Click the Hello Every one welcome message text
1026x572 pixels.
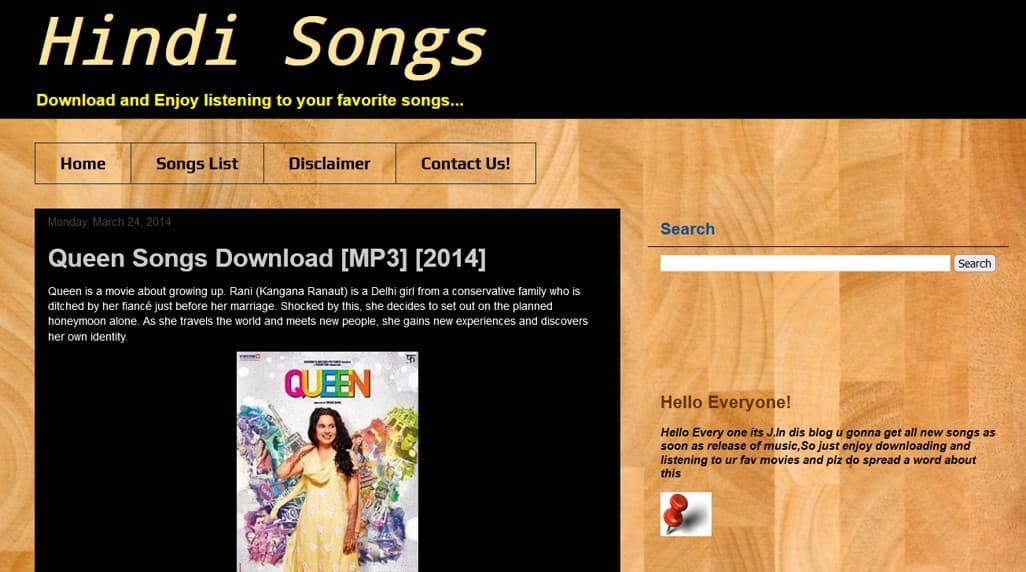click(x=828, y=453)
